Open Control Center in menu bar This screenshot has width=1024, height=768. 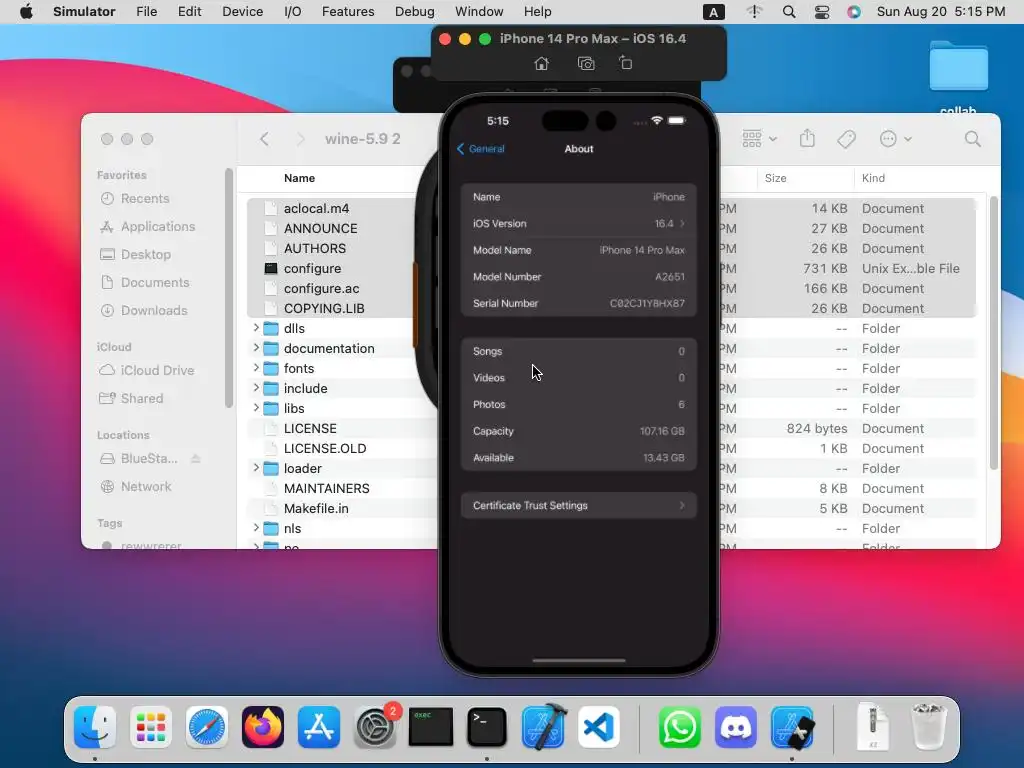[822, 12]
